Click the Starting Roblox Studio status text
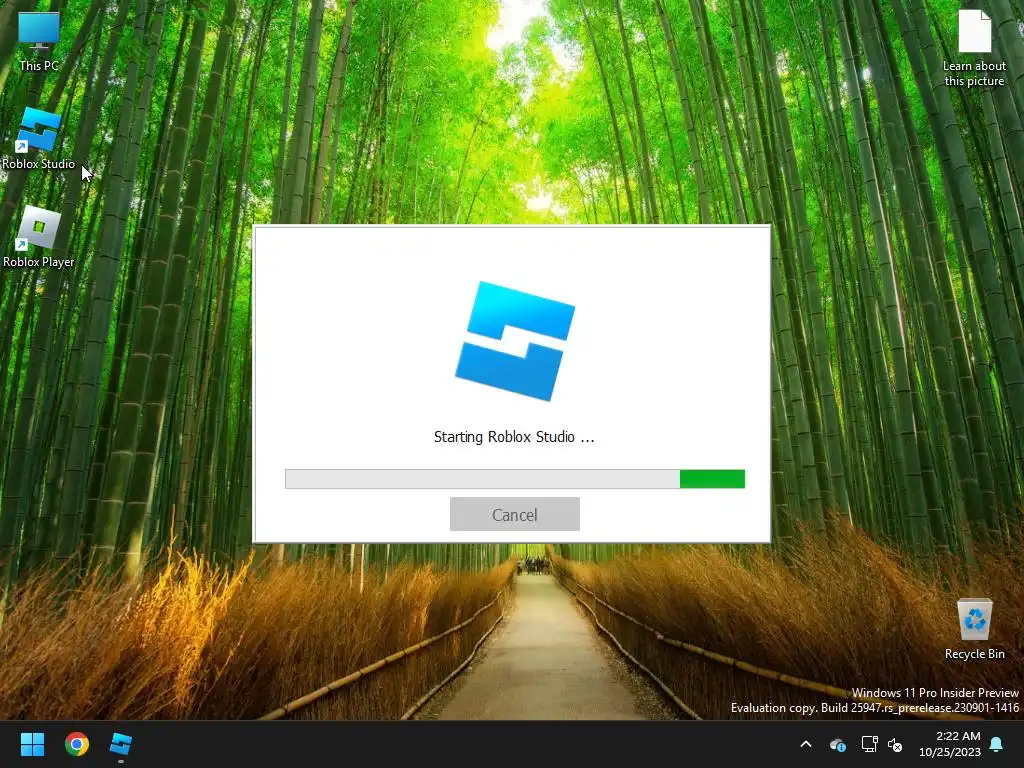 514,437
